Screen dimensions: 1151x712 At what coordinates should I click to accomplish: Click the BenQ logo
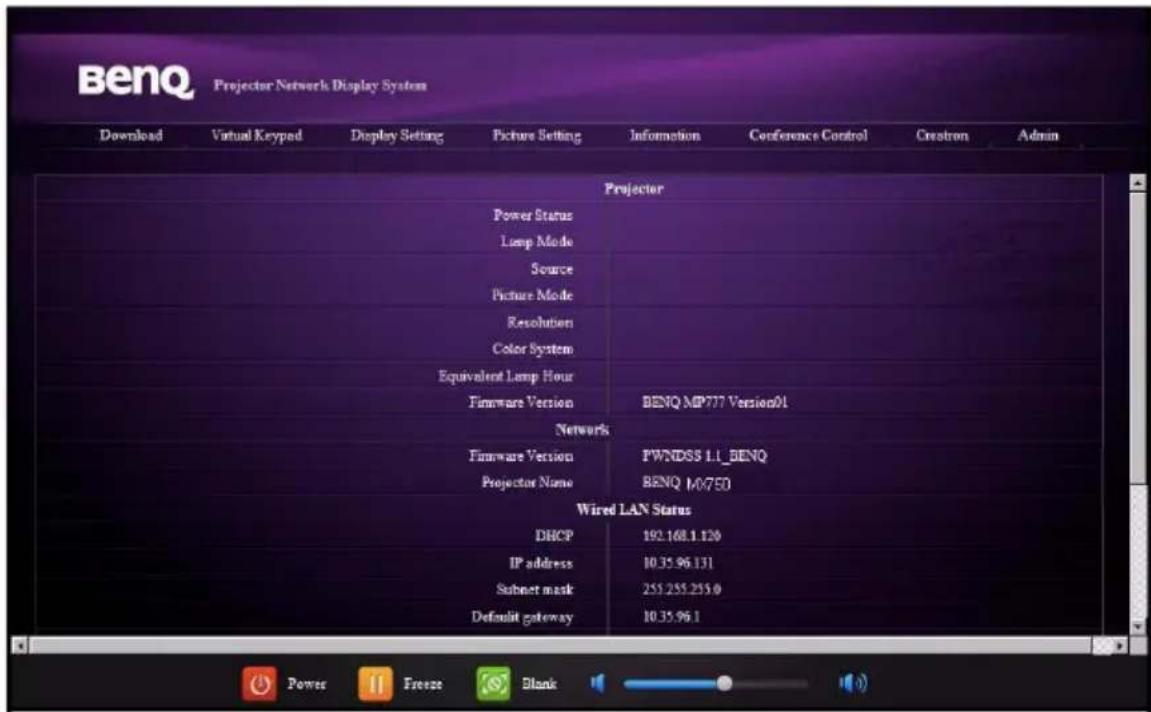136,81
